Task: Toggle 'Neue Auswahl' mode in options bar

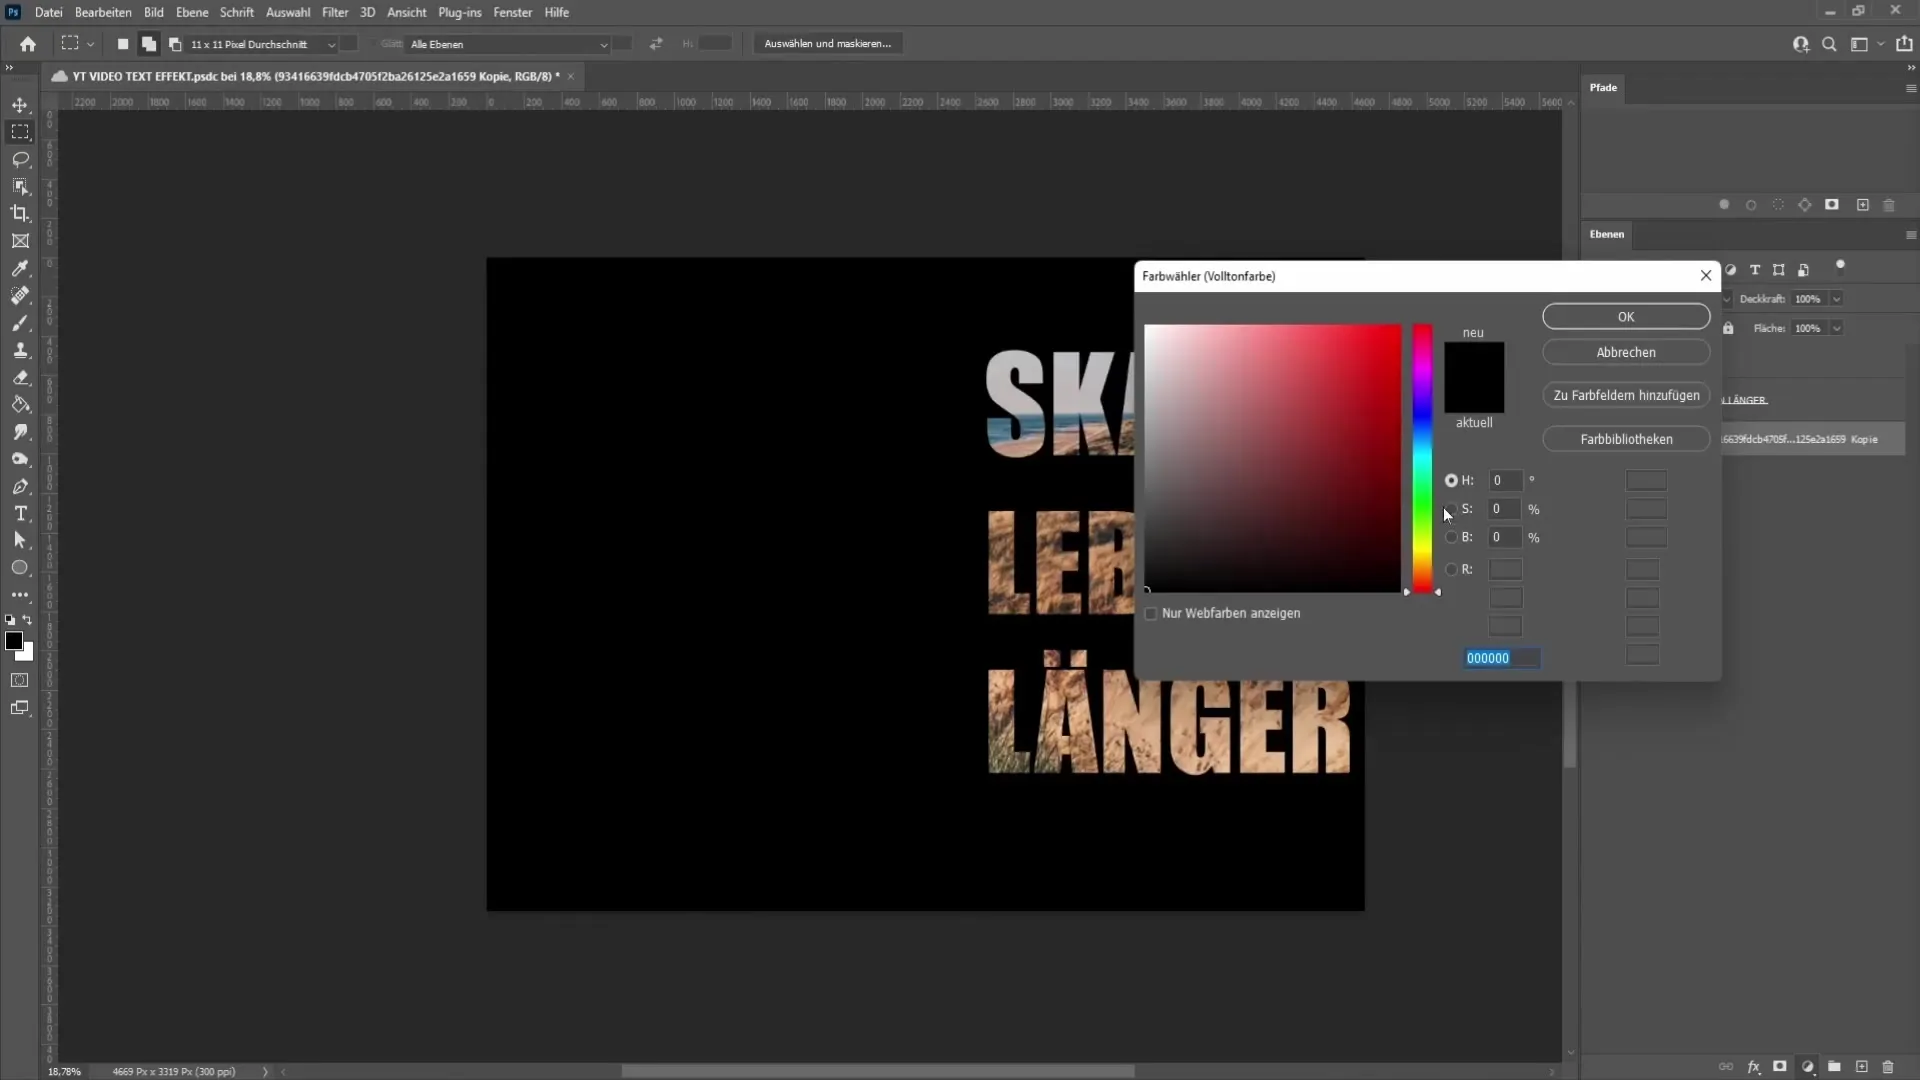Action: [x=122, y=44]
